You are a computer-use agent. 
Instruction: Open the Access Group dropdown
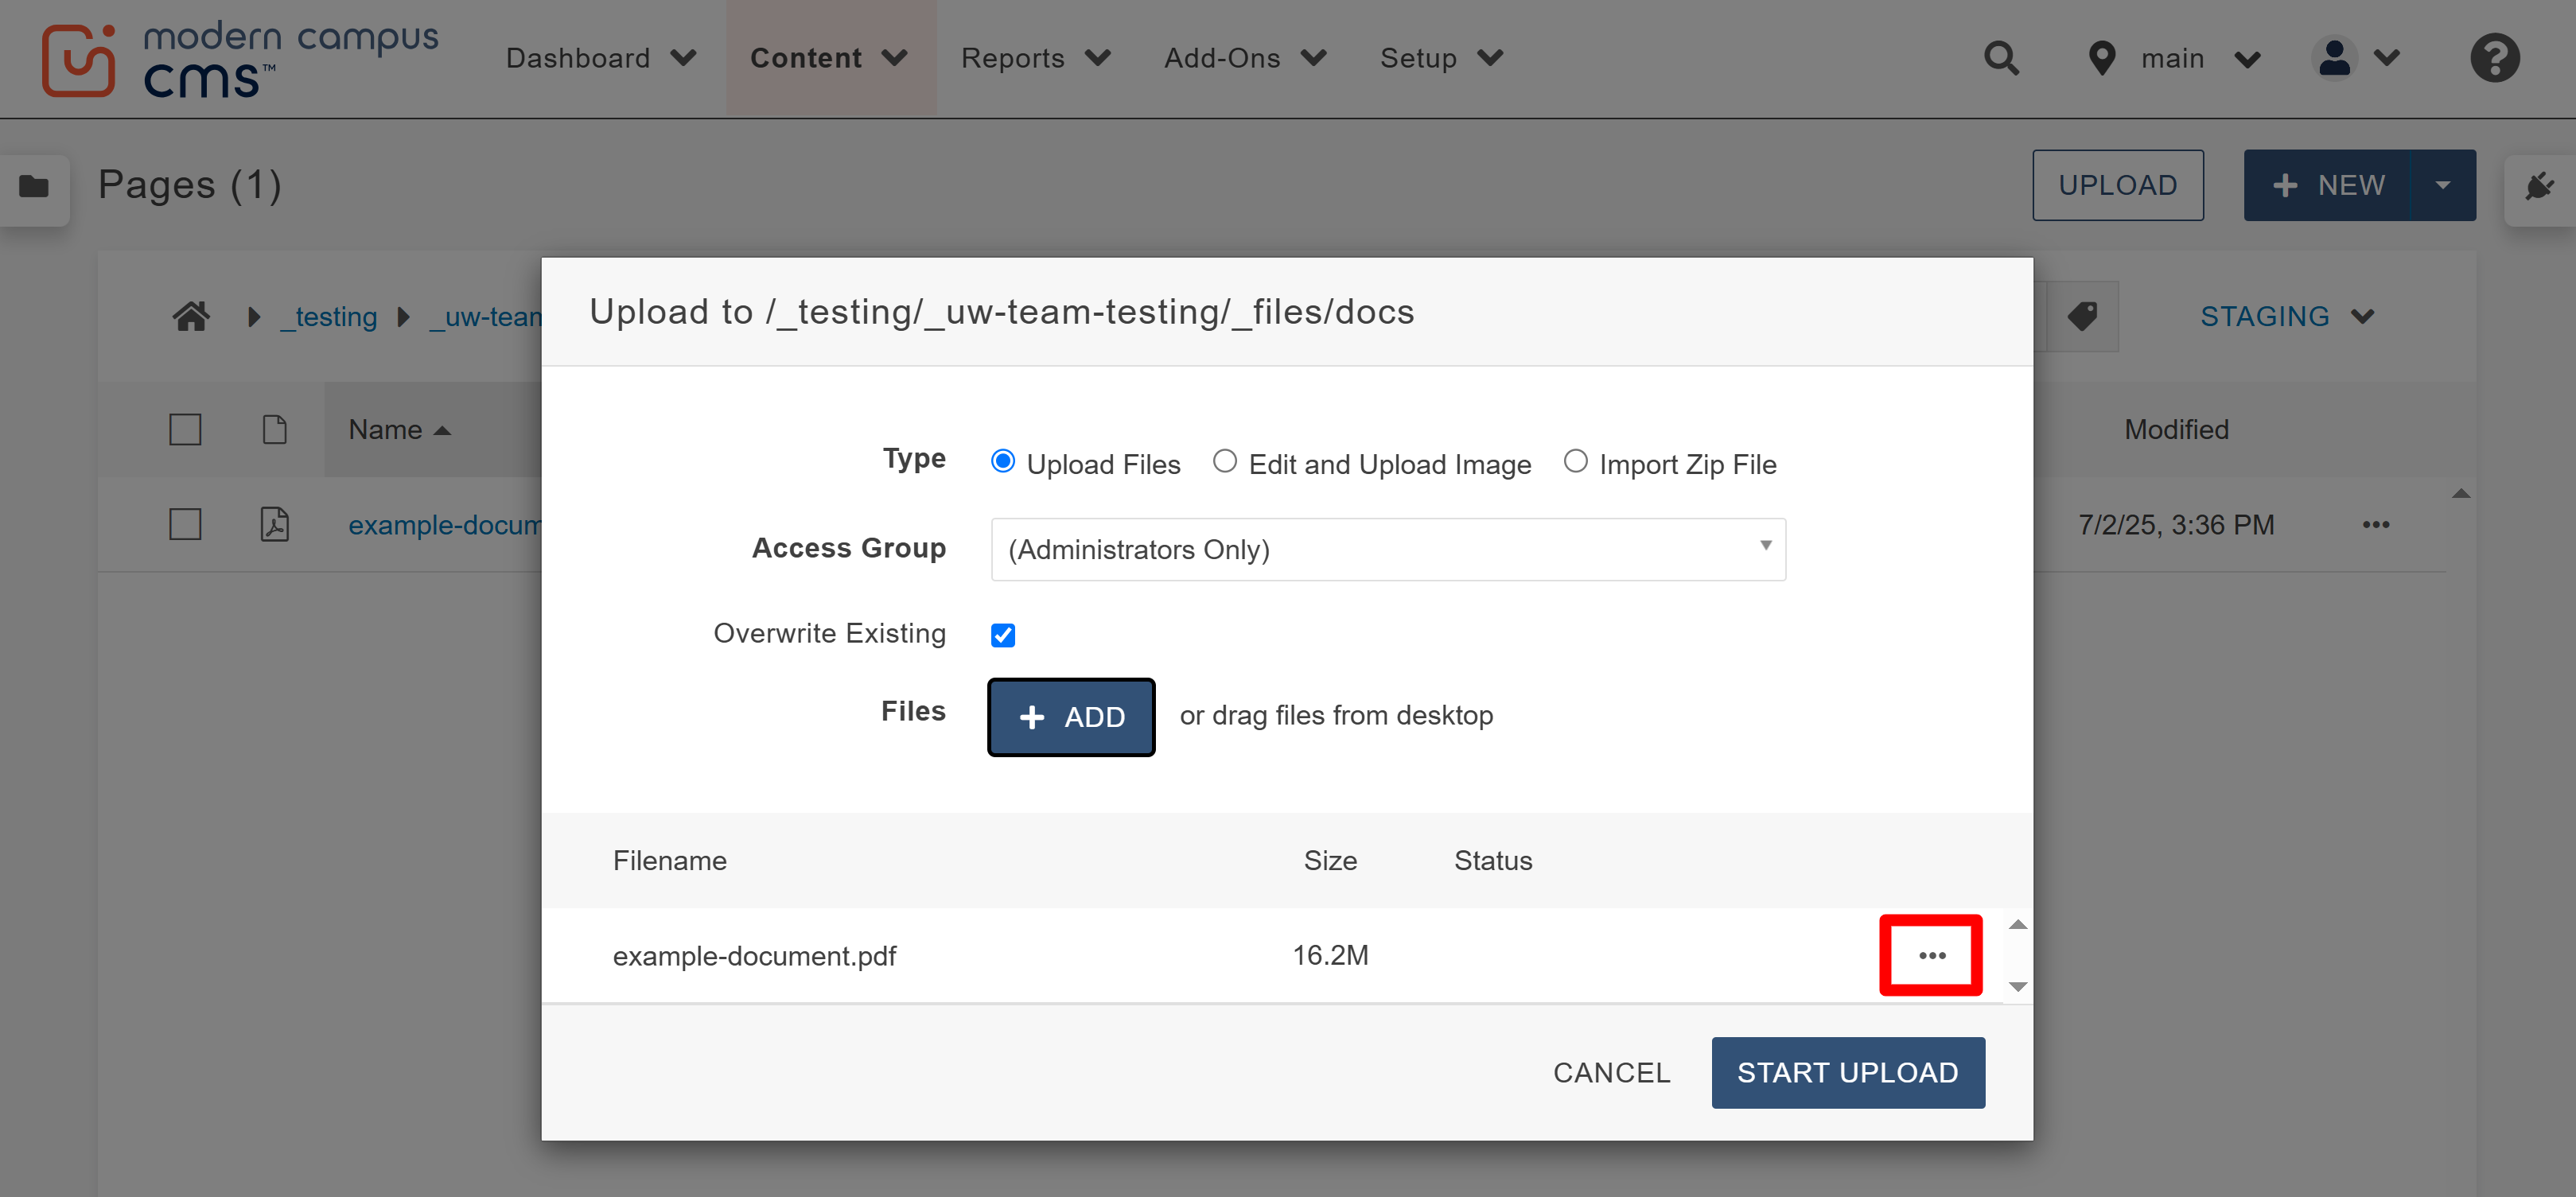tap(1388, 549)
